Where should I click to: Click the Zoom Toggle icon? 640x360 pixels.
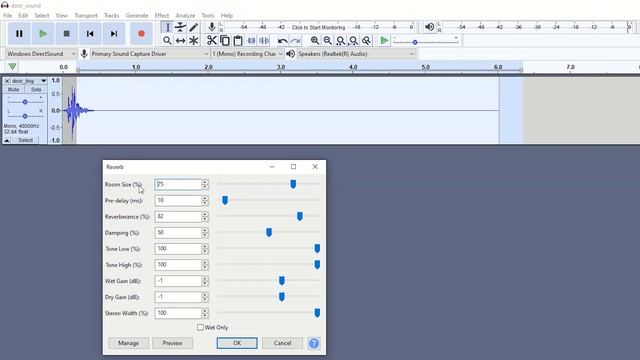tap(367, 40)
